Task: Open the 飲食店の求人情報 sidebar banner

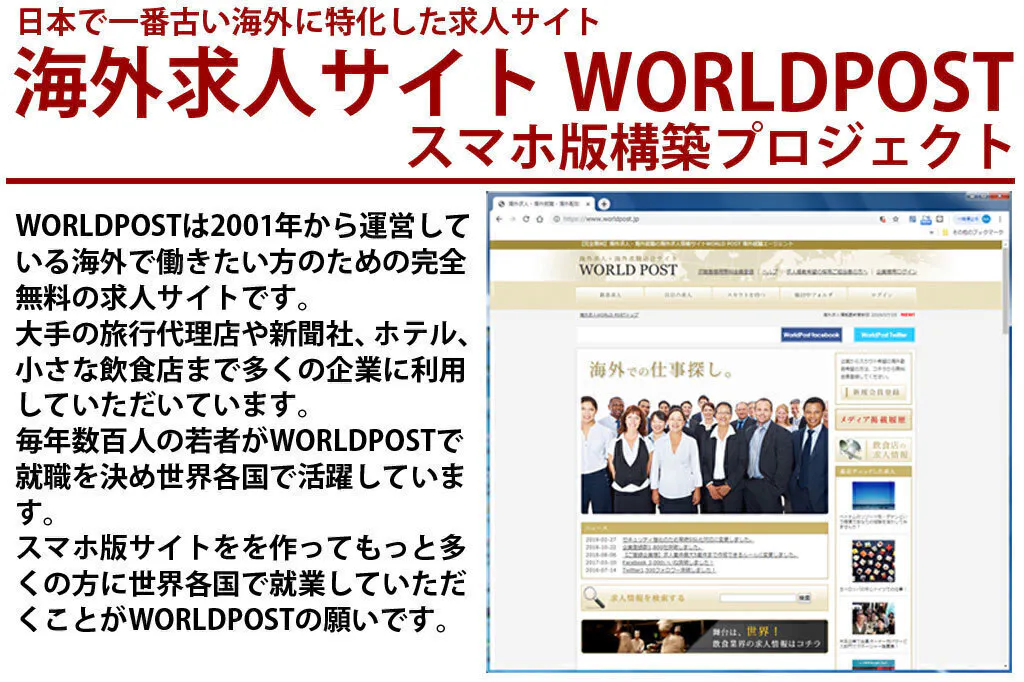Action: point(873,450)
